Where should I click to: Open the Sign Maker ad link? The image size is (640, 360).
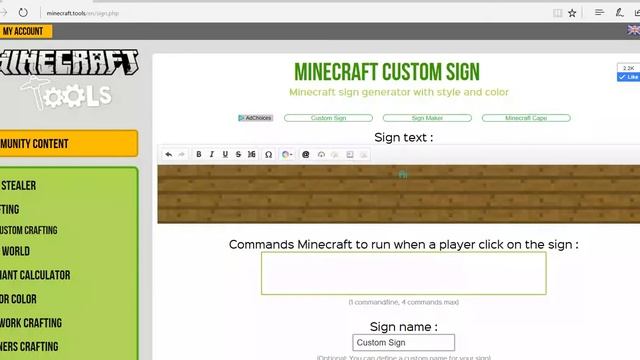[427, 118]
